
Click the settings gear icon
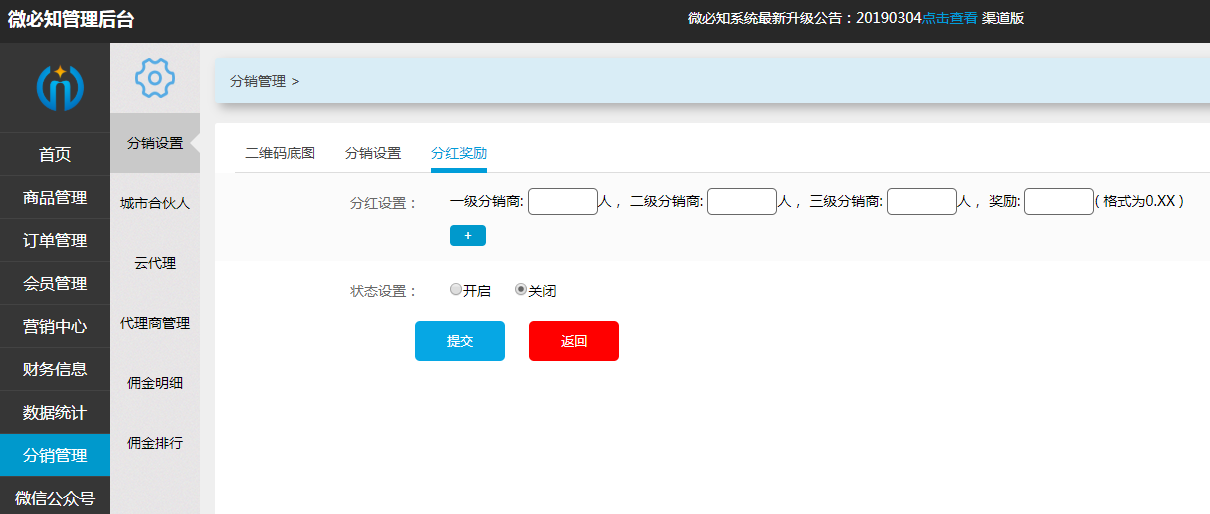tap(155, 78)
